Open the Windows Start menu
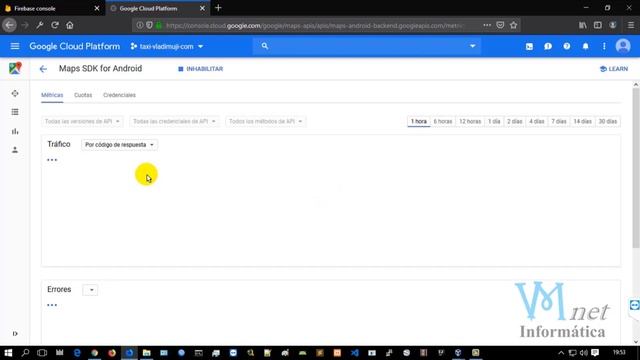The image size is (640, 360). point(8,353)
